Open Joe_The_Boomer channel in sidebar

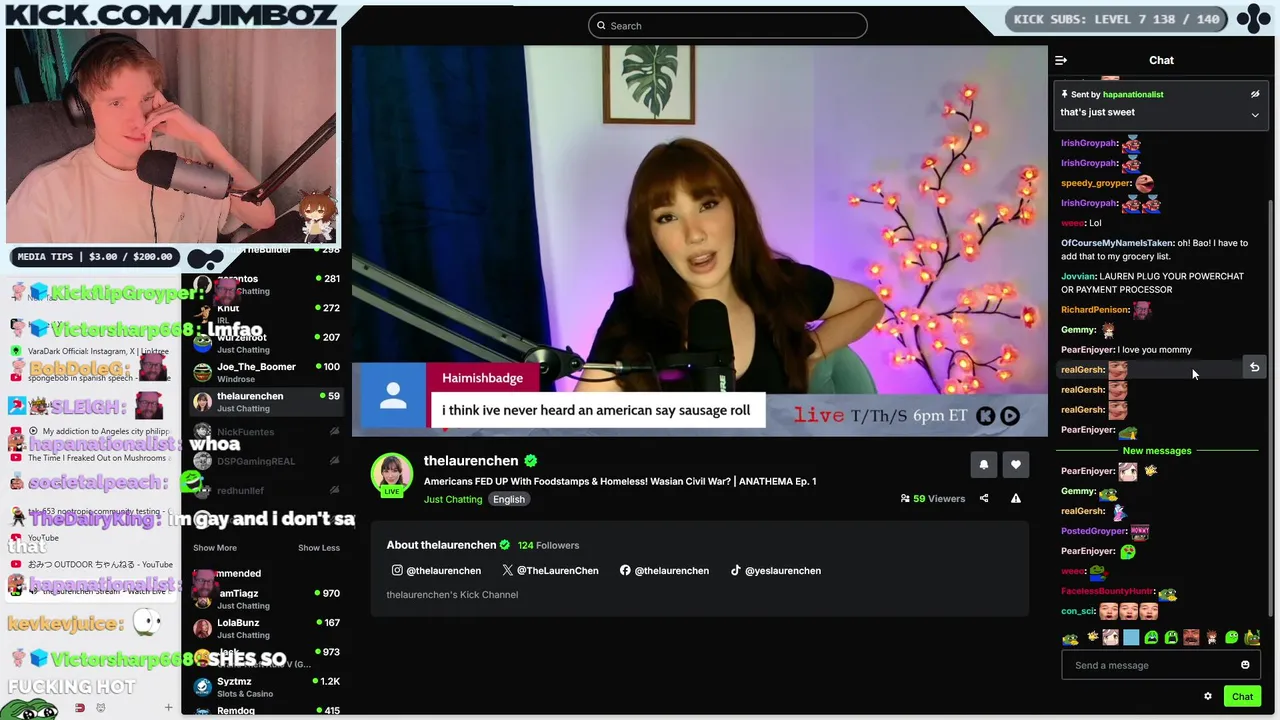pos(265,372)
